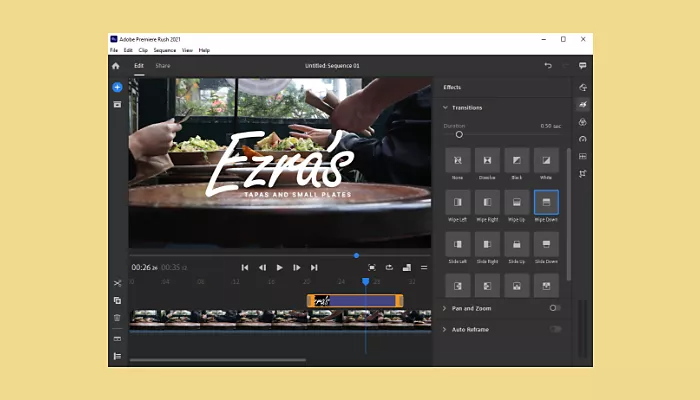This screenshot has width=700, height=400.
Task: Open the Color panel icon
Action: click(x=583, y=122)
